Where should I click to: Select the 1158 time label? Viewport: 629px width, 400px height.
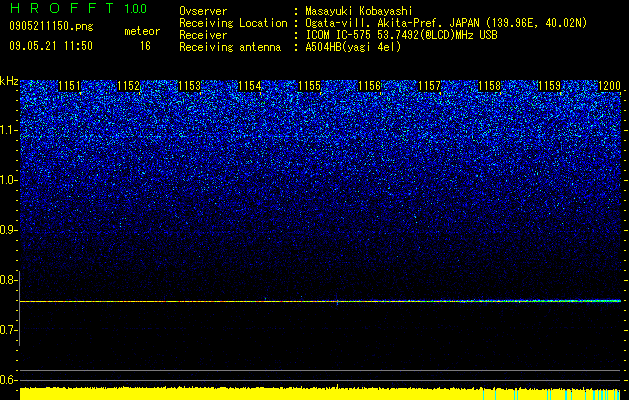490,86
